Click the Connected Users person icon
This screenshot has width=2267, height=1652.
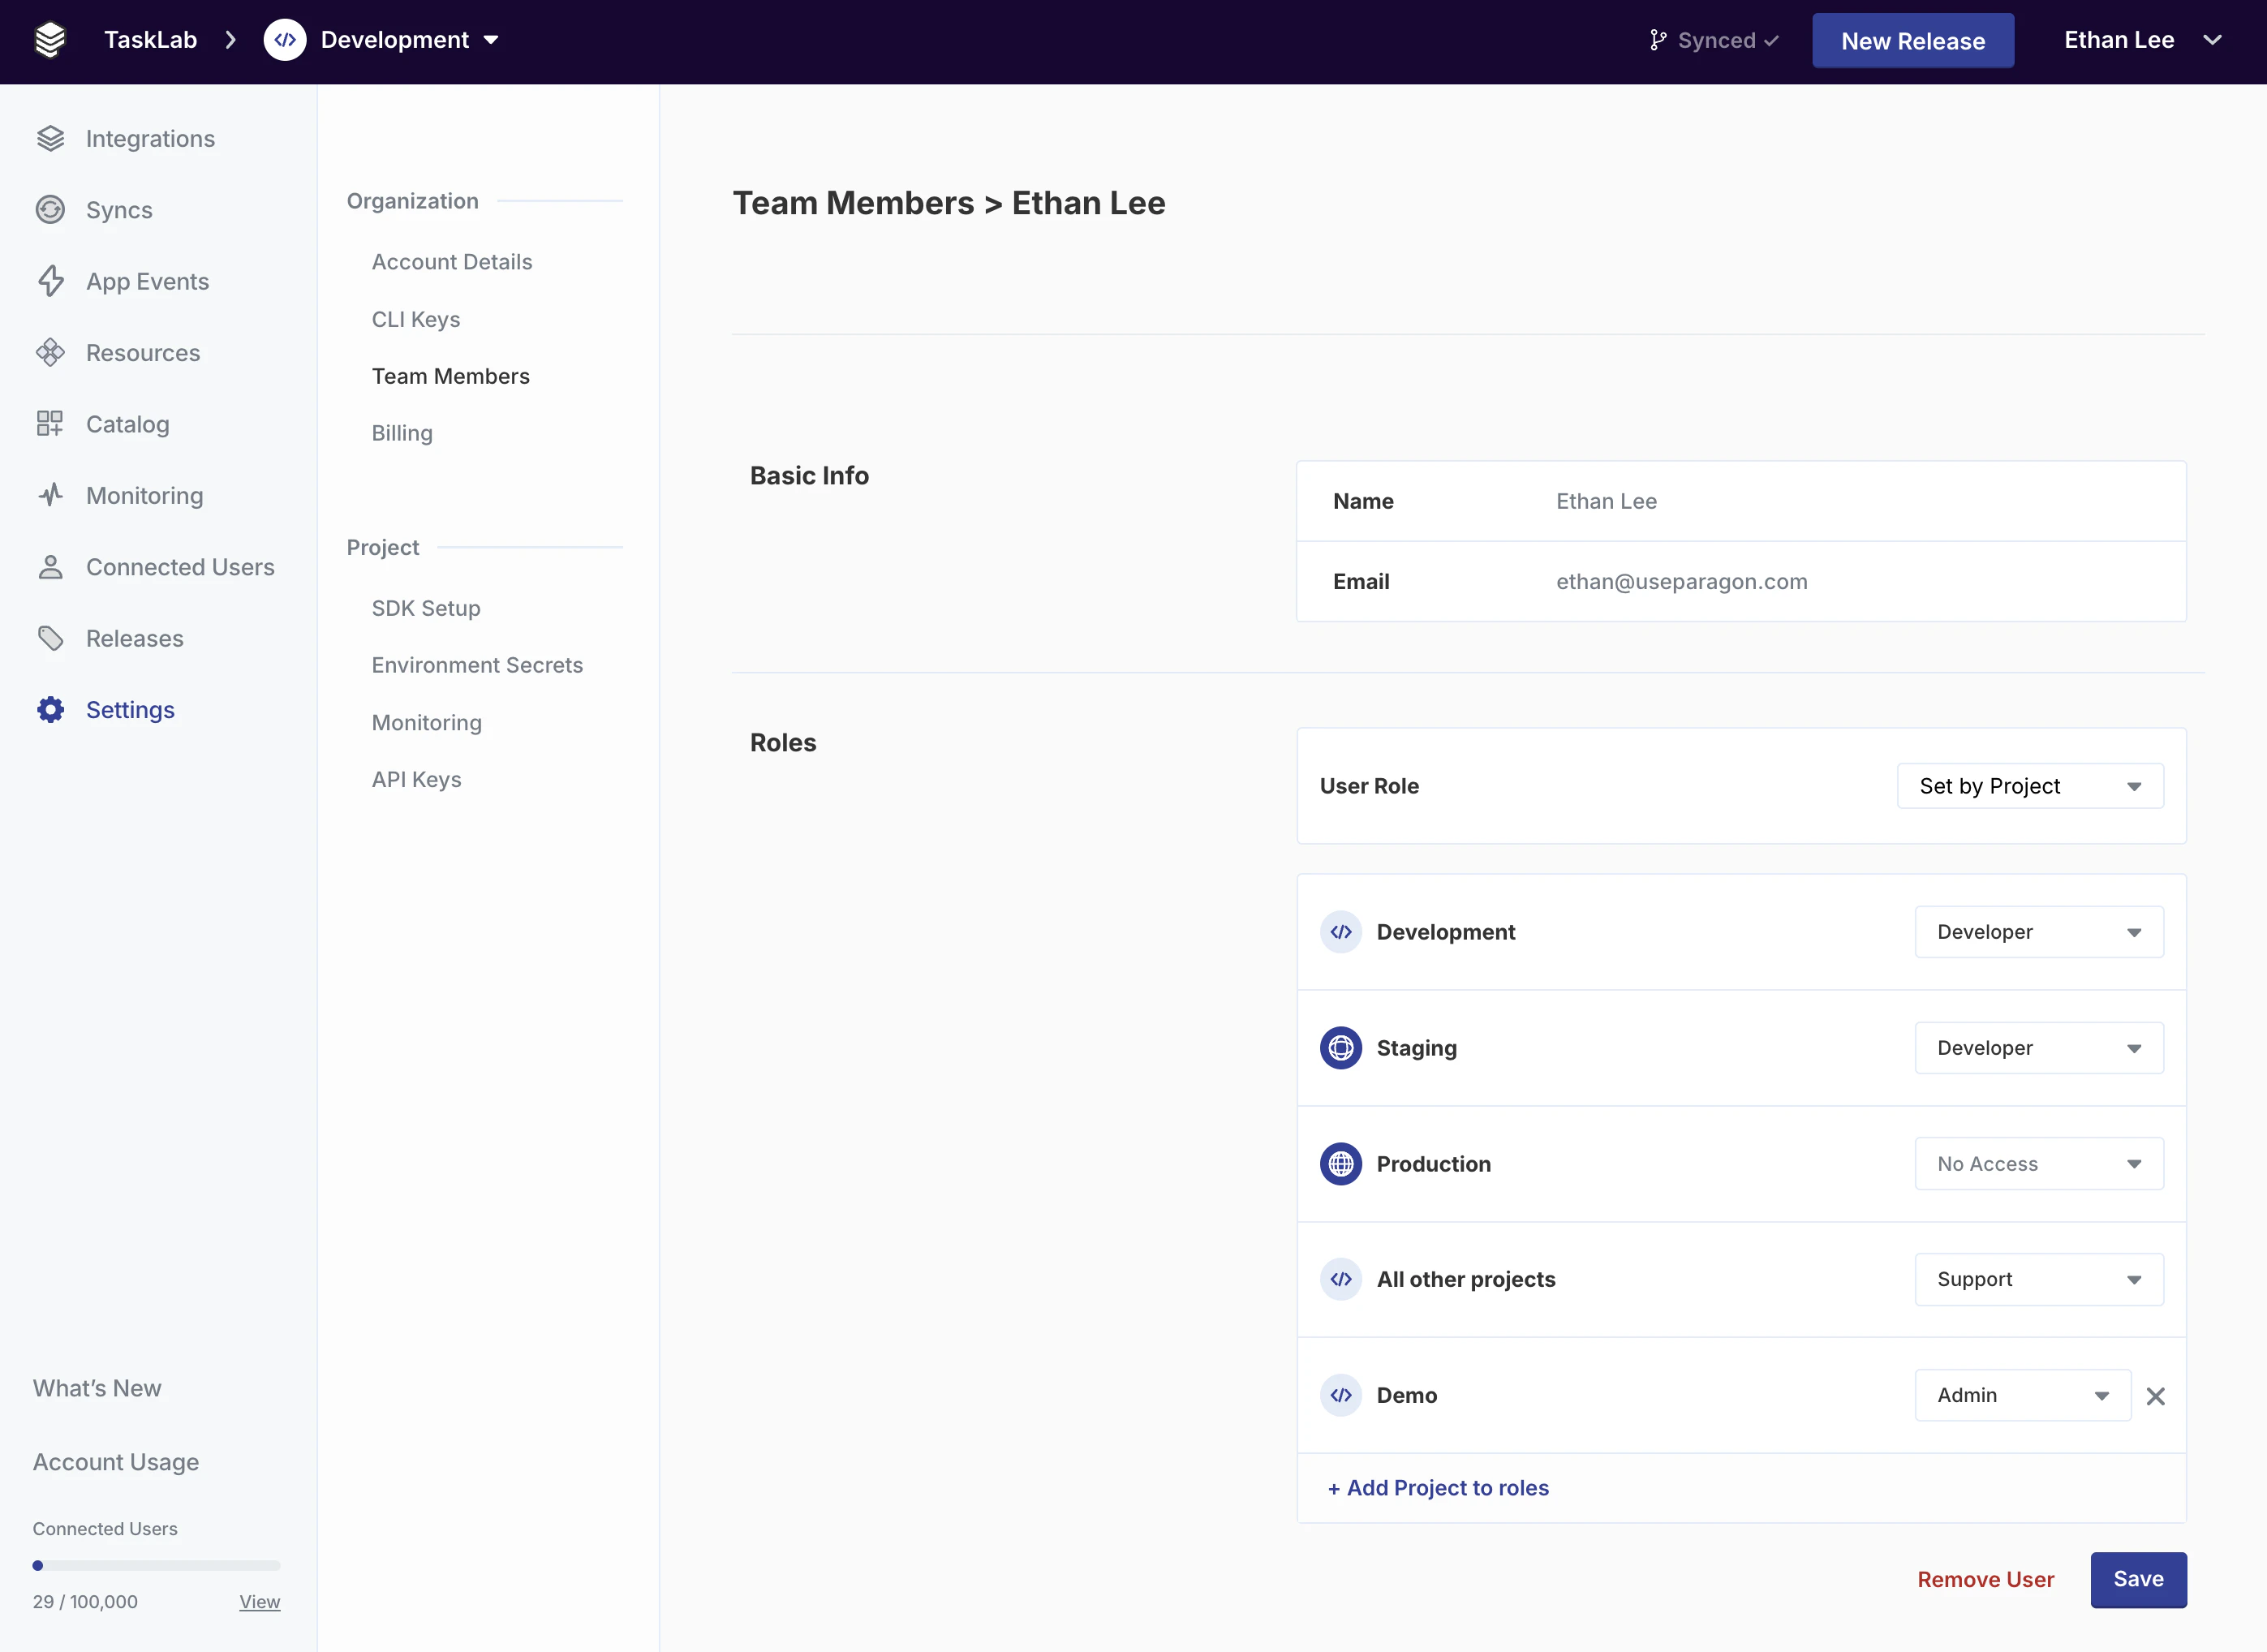tap(50, 567)
